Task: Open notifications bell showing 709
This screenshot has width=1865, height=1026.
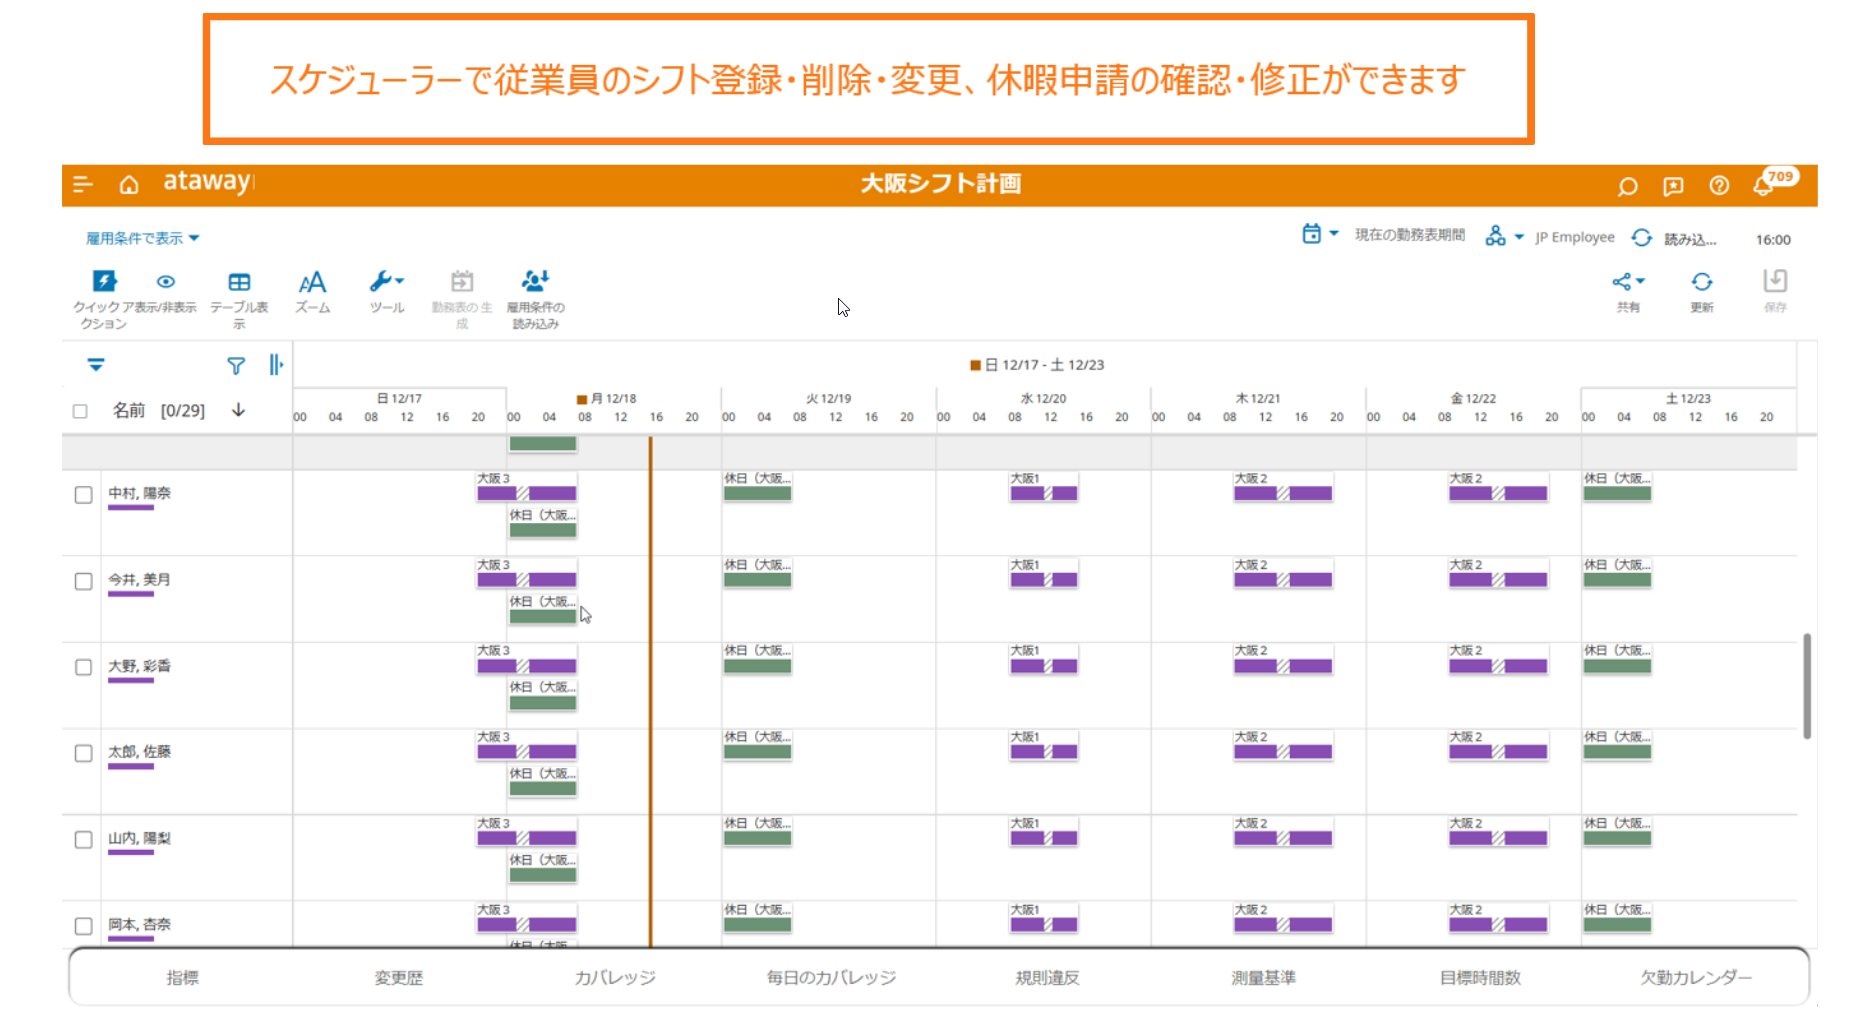Action: coord(1764,186)
